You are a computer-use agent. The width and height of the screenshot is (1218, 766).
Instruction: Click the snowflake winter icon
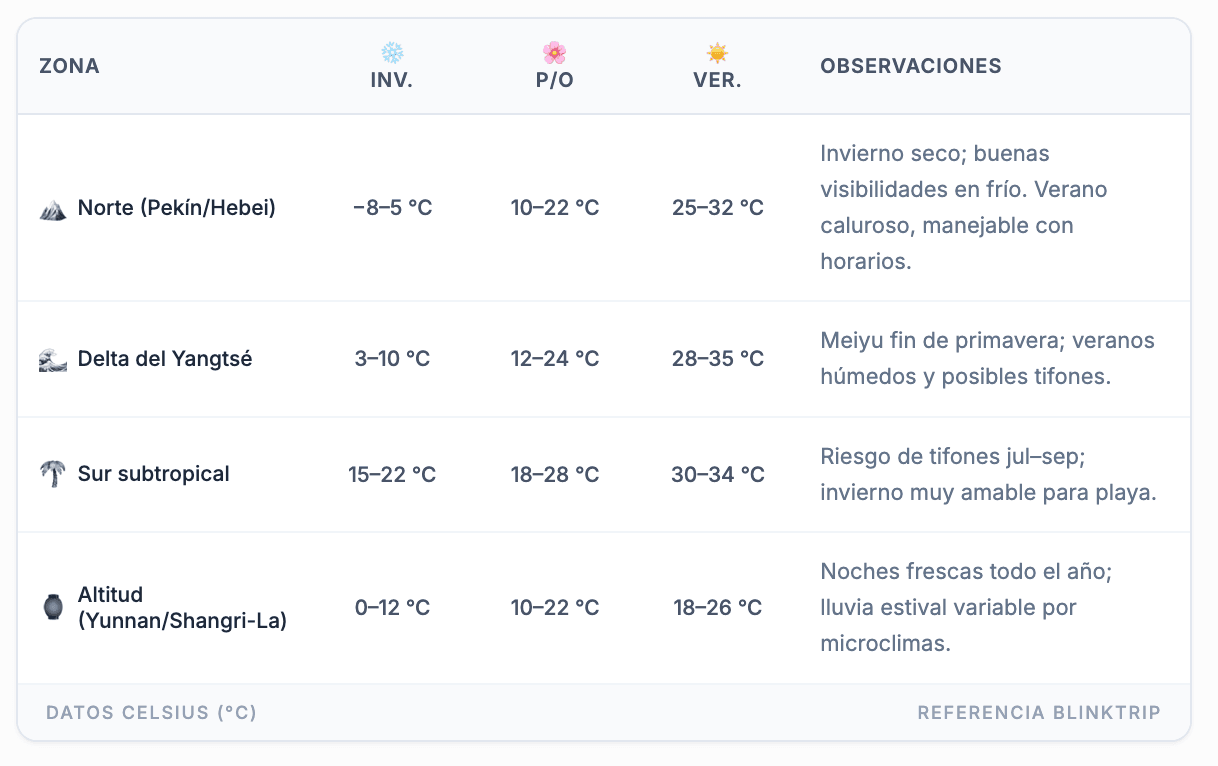[x=392, y=53]
